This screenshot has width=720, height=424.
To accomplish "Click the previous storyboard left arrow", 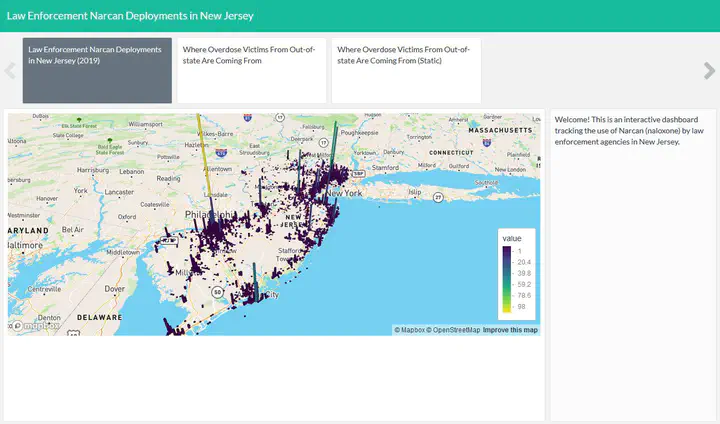I will 10,70.
